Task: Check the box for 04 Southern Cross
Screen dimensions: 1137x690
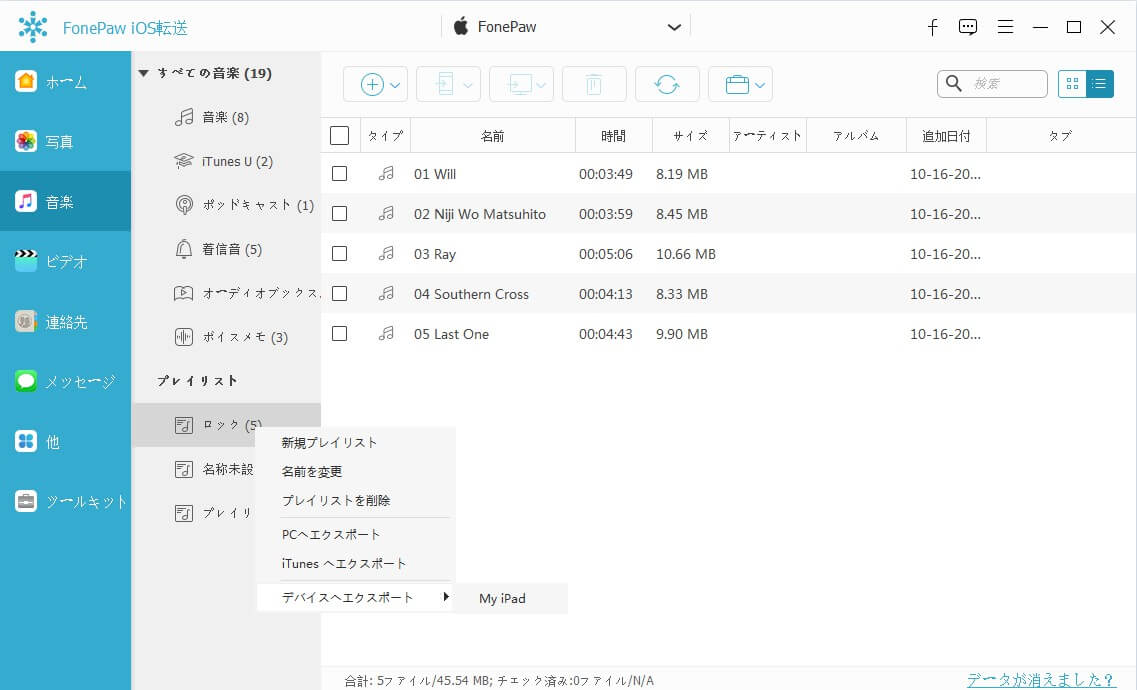Action: coord(339,294)
